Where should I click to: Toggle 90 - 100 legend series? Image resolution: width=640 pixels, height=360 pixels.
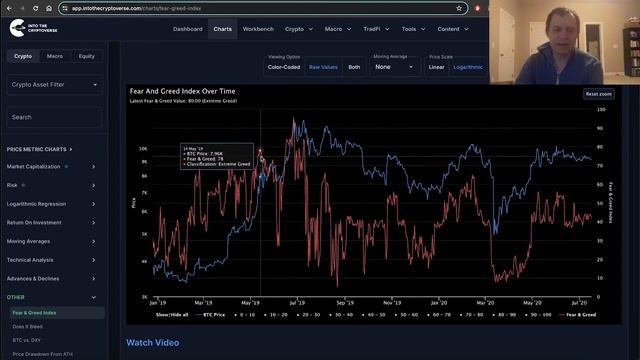click(x=538, y=315)
